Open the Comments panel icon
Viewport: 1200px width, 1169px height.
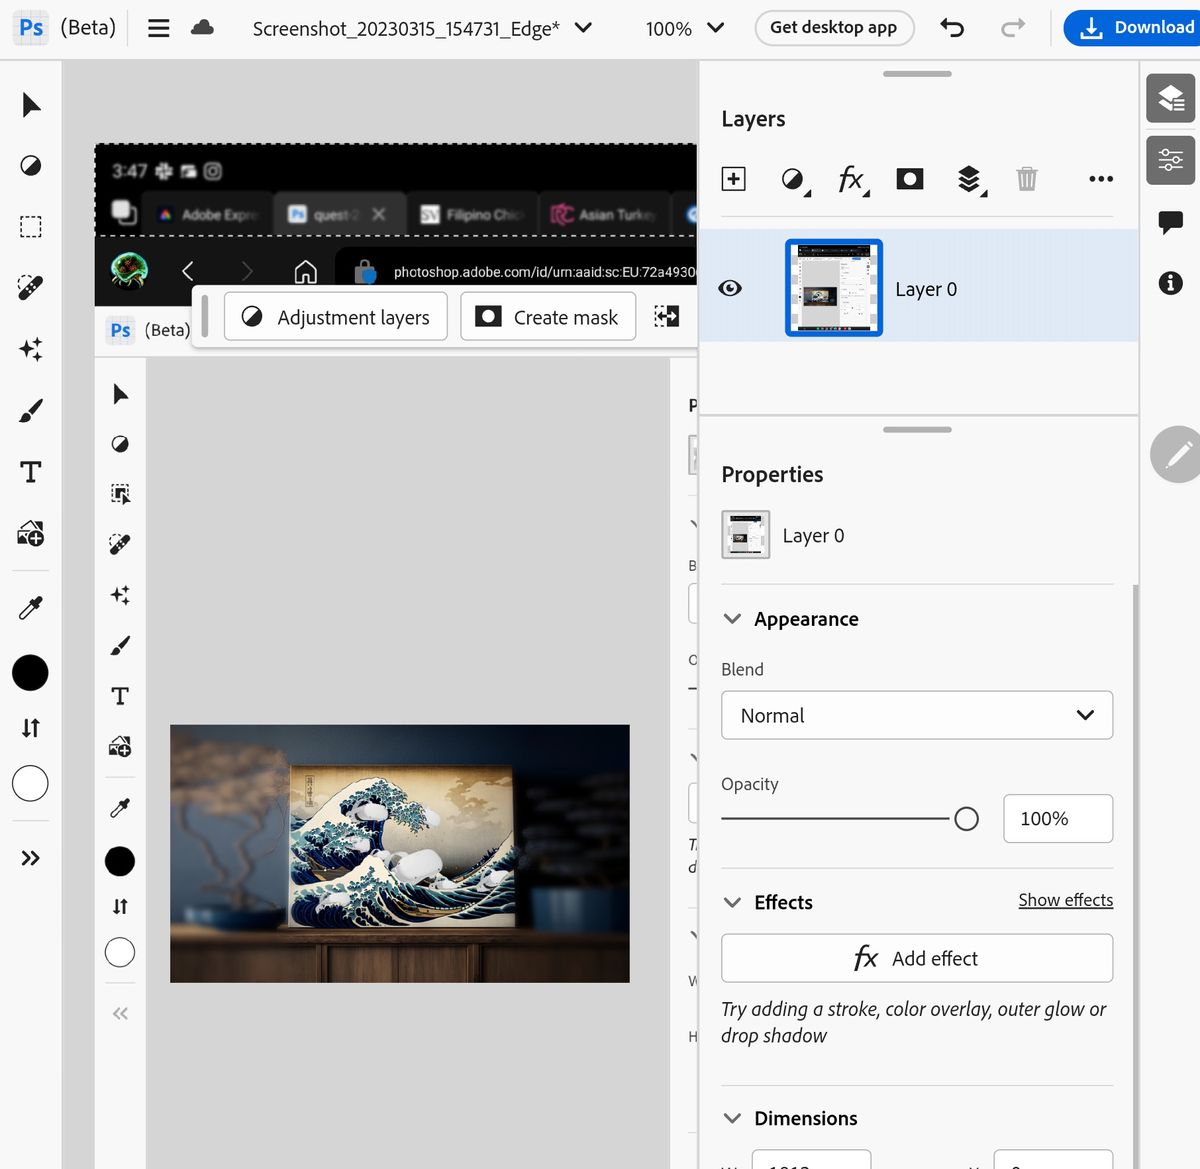point(1170,222)
